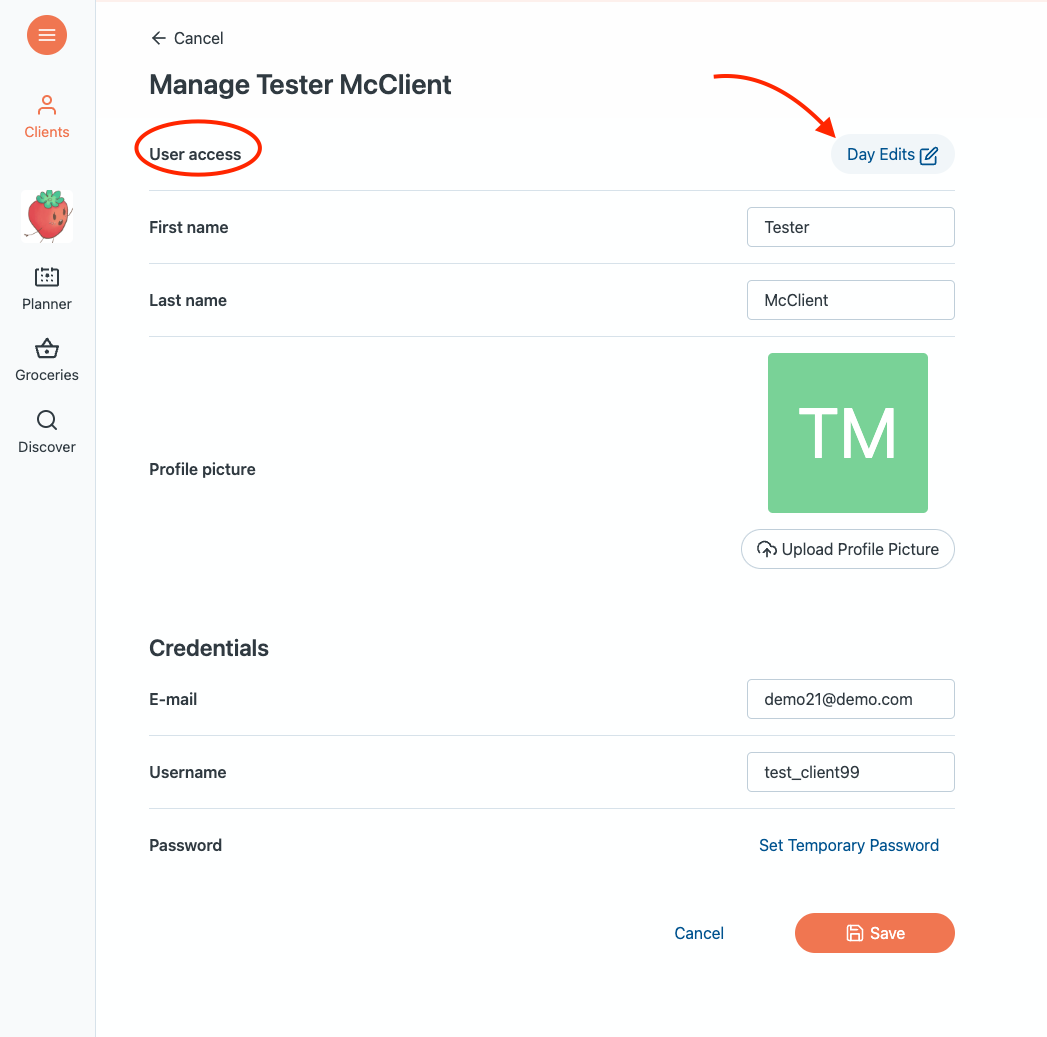
Task: Open the Discover search icon
Action: [x=47, y=420]
